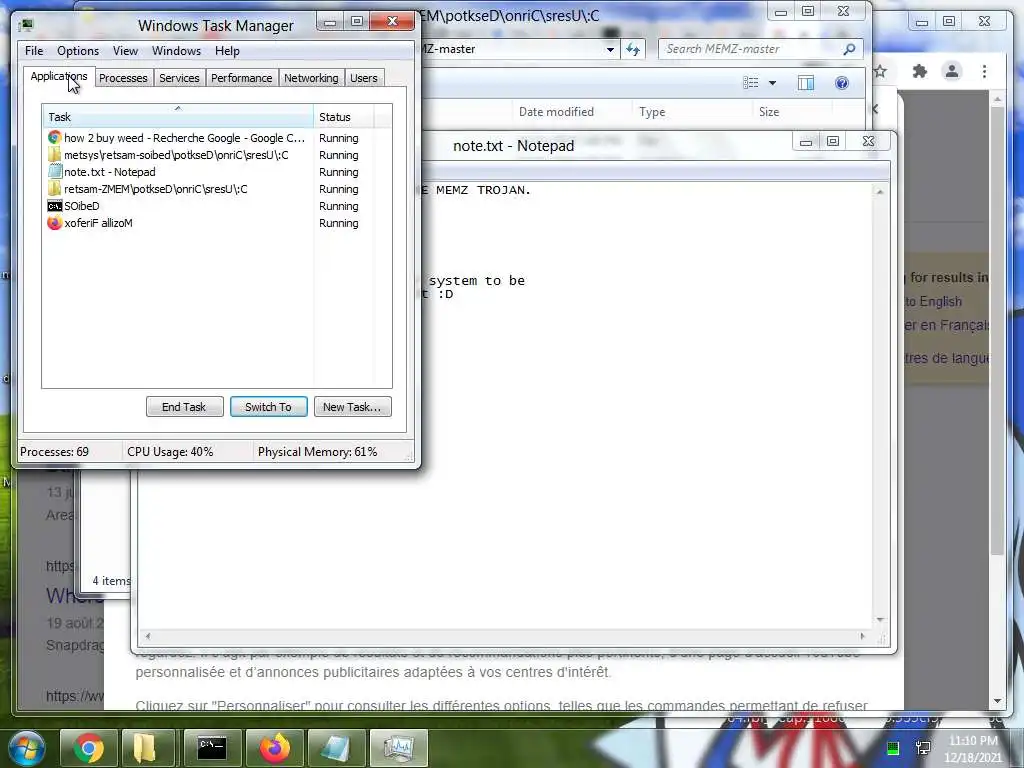
Task: Click the network tray icon
Action: point(923,748)
